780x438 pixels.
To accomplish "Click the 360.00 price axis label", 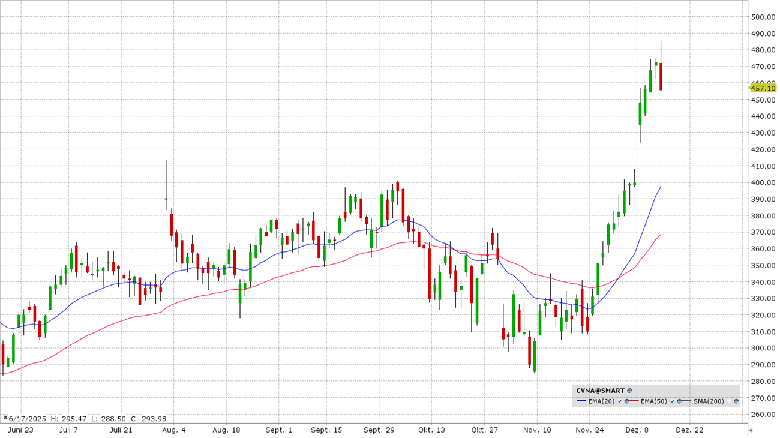I will (x=764, y=248).
